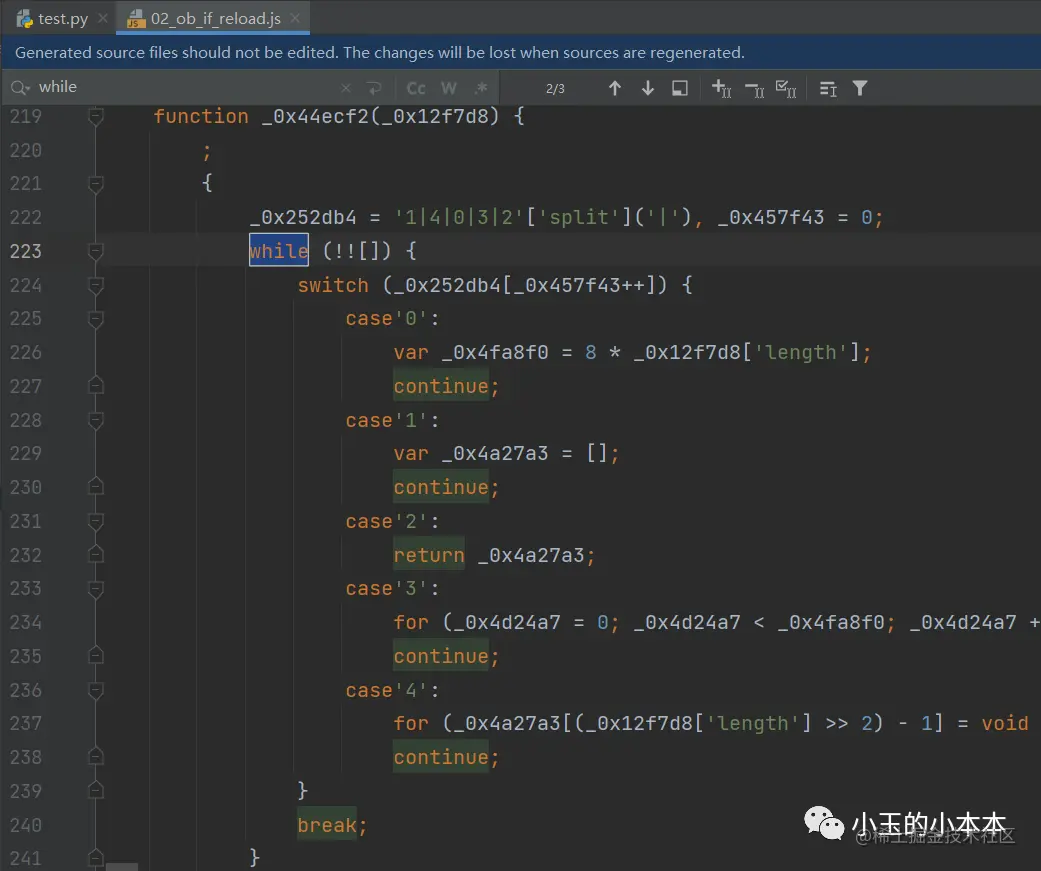Click the '1|4|0|3|2' string literal
Screen dimensions: 1041x871
tap(459, 217)
